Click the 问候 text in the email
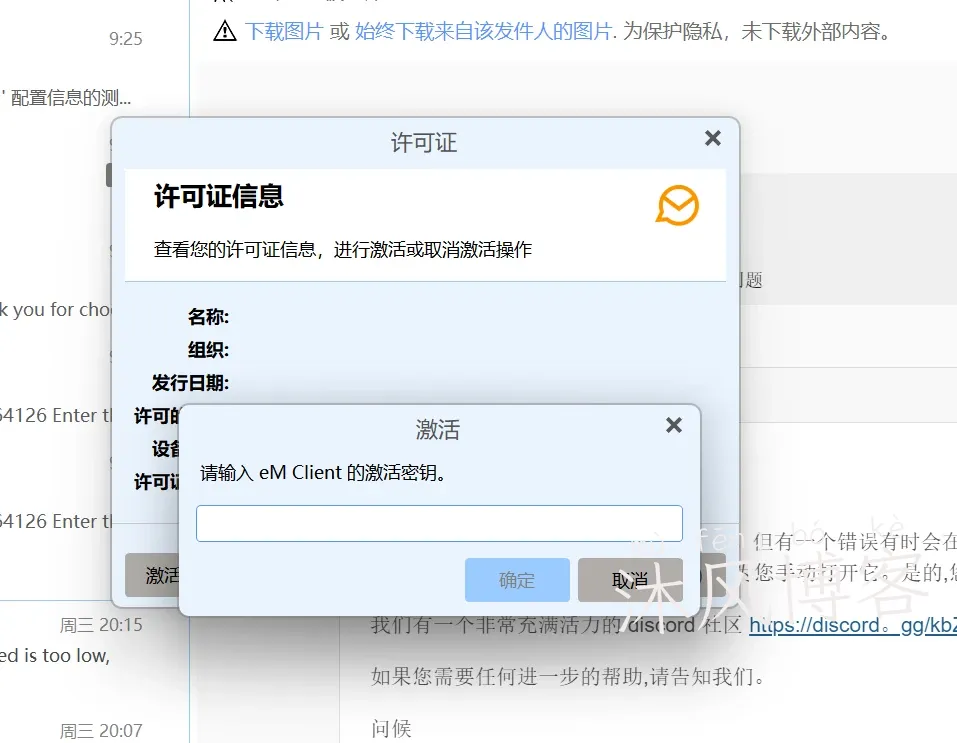This screenshot has height=743, width=957. tap(391, 728)
